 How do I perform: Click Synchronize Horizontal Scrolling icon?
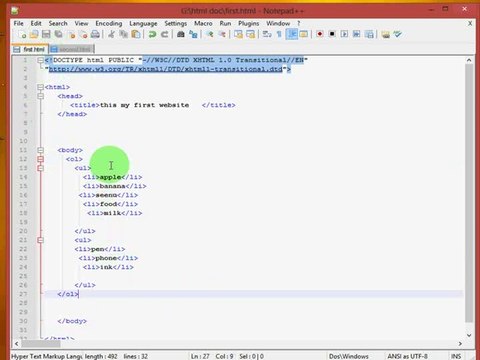pos(250,34)
